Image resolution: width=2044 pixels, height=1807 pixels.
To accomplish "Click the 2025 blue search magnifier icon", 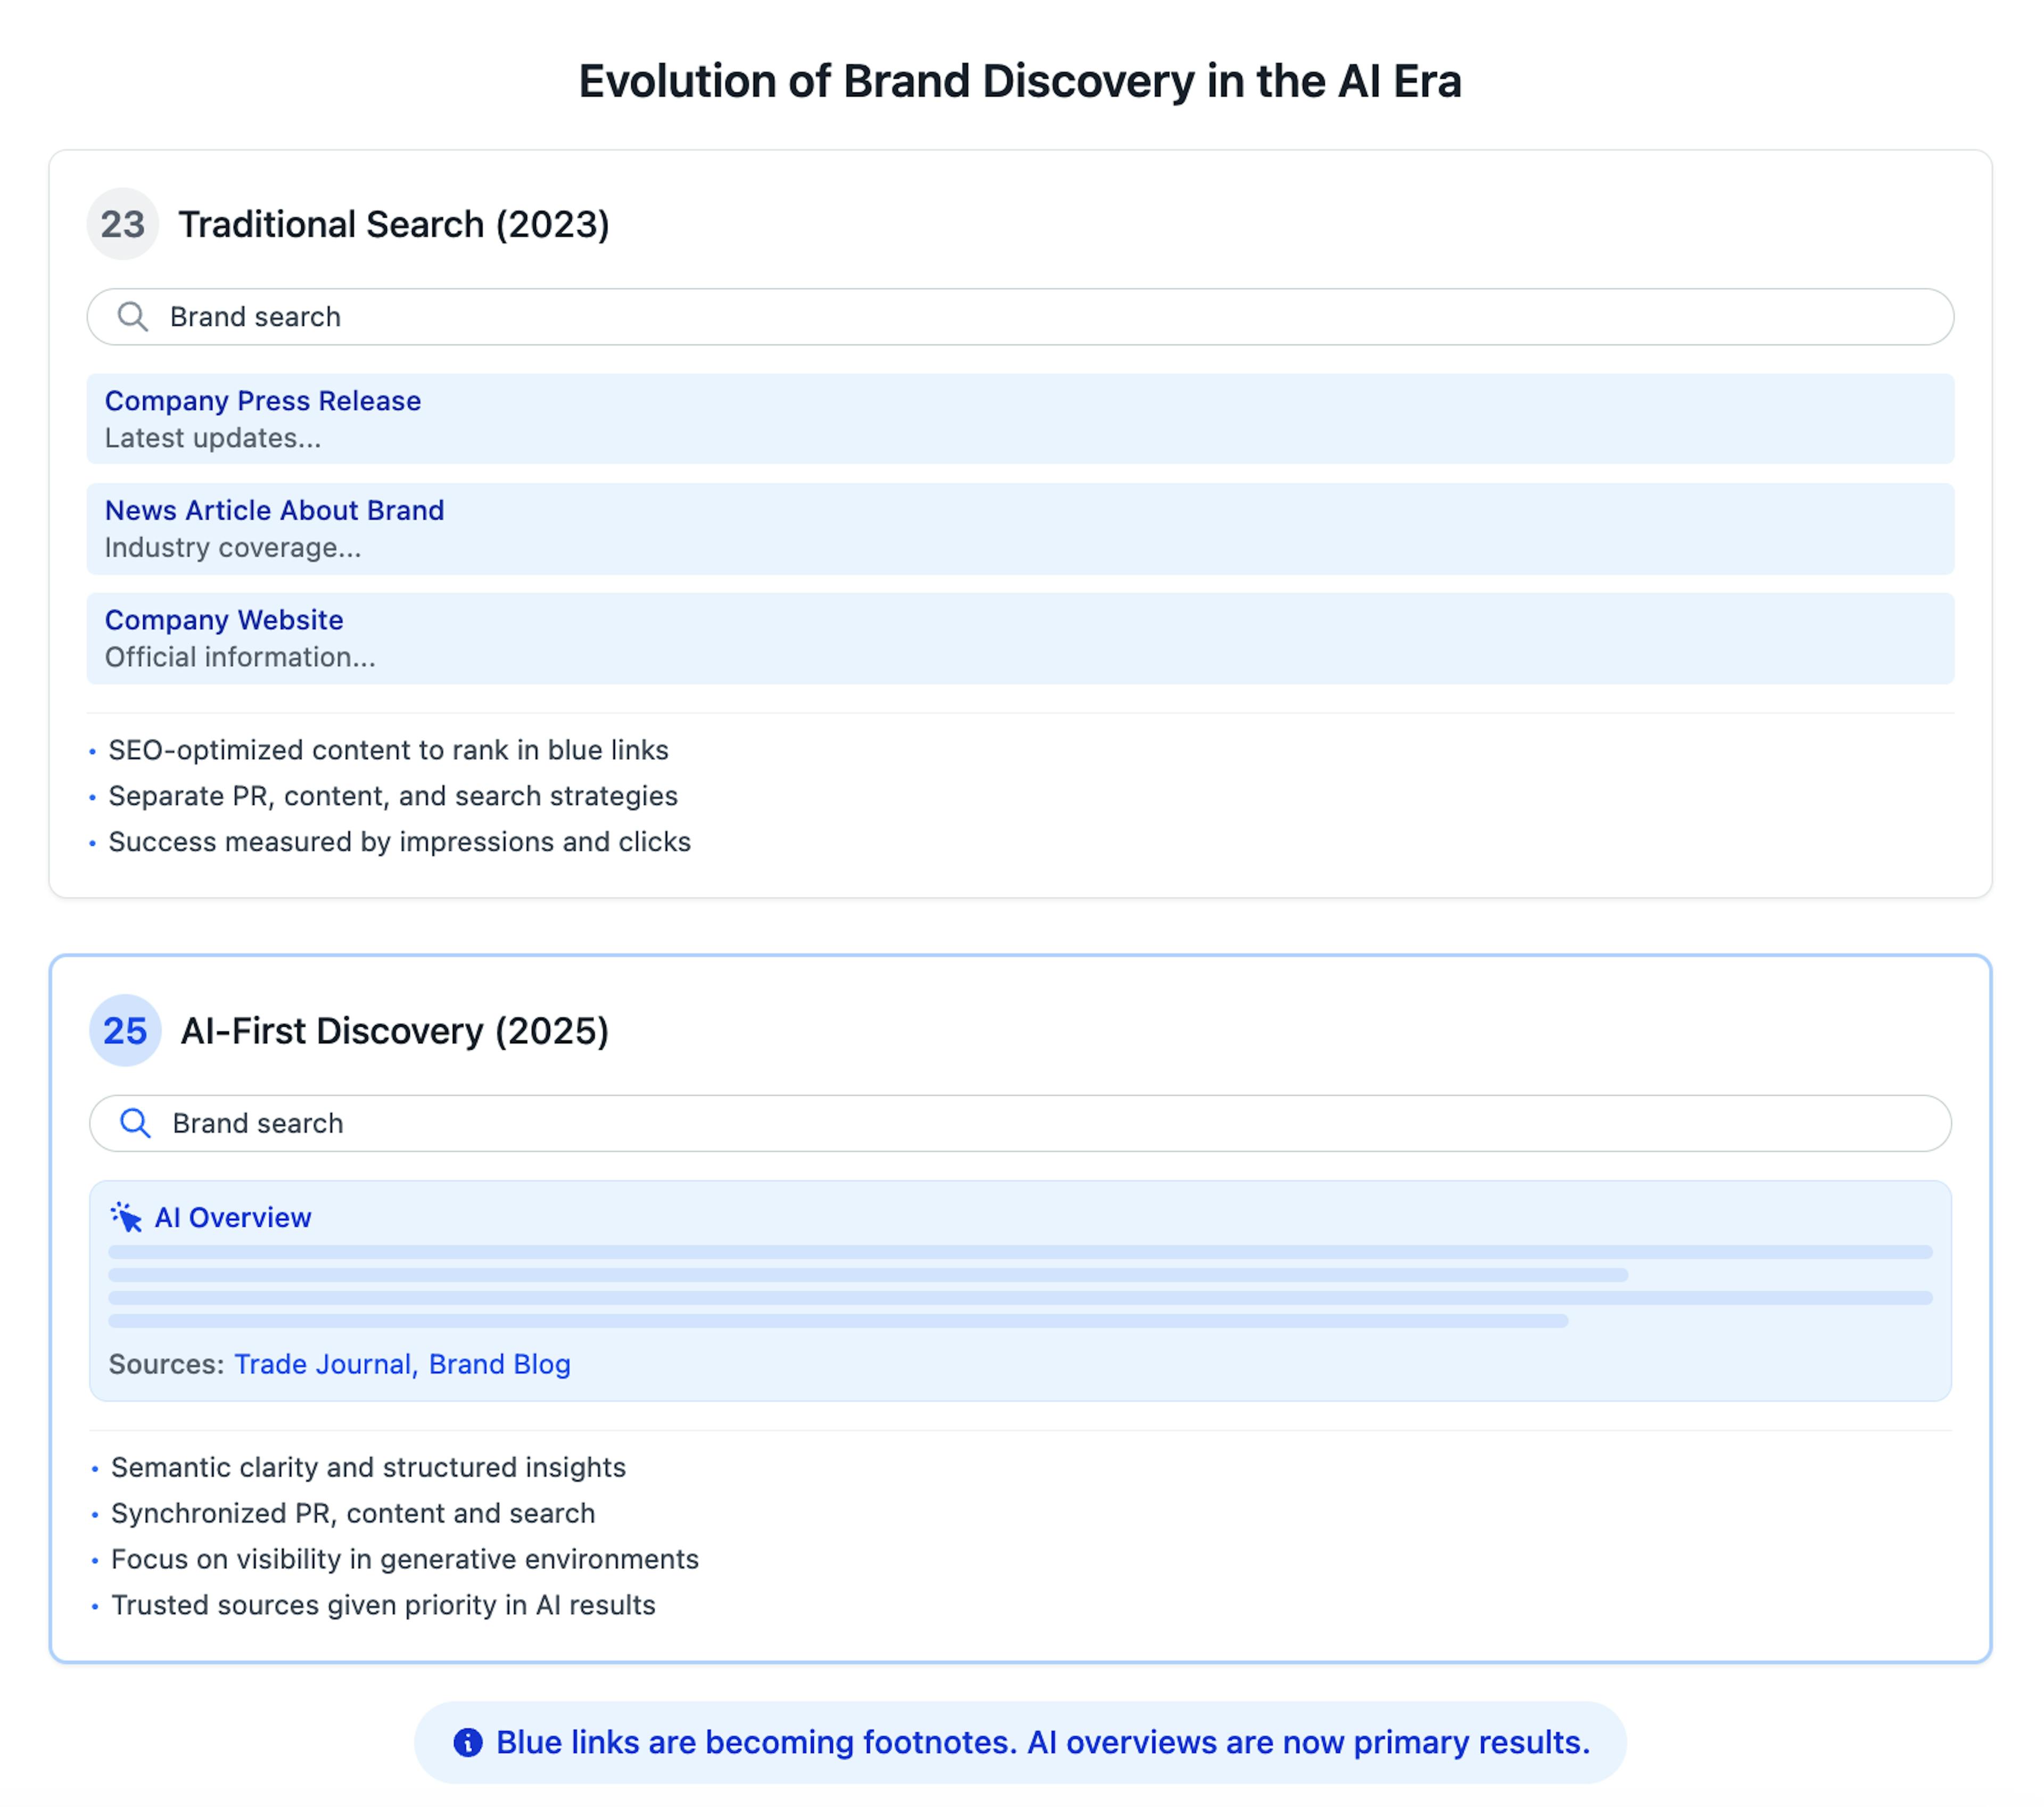I will click(135, 1123).
